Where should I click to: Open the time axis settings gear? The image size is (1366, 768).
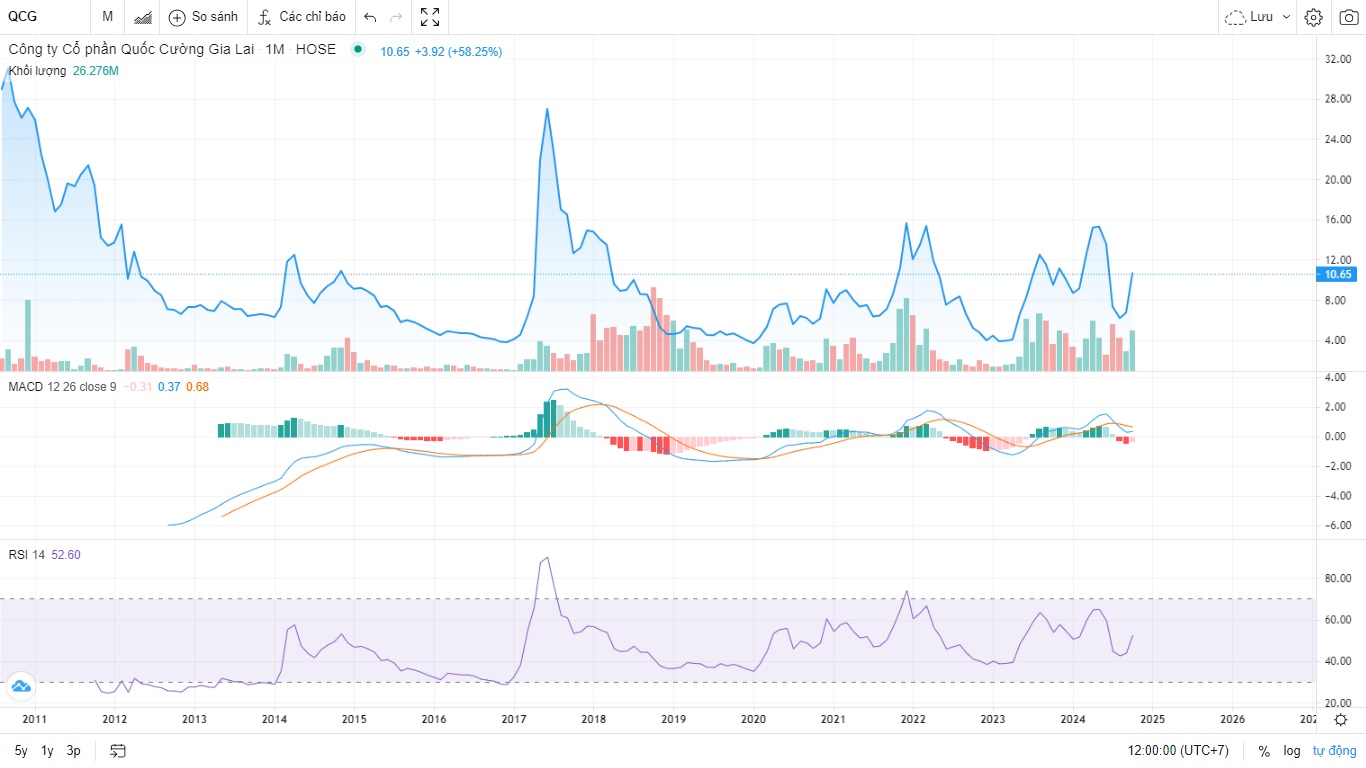coord(1340,719)
